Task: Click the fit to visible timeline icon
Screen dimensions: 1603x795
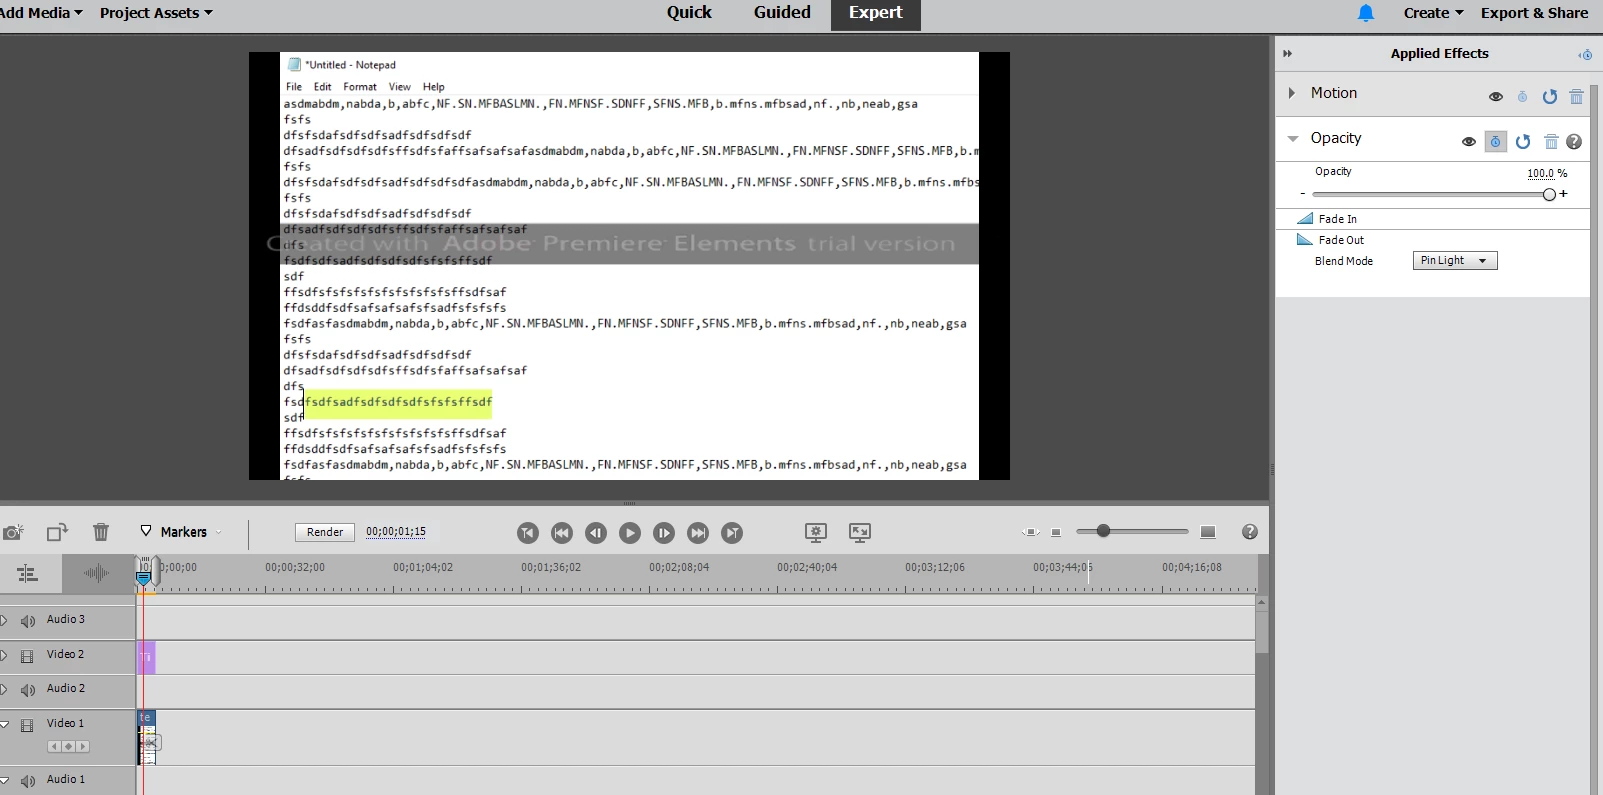Action: (x=1031, y=532)
